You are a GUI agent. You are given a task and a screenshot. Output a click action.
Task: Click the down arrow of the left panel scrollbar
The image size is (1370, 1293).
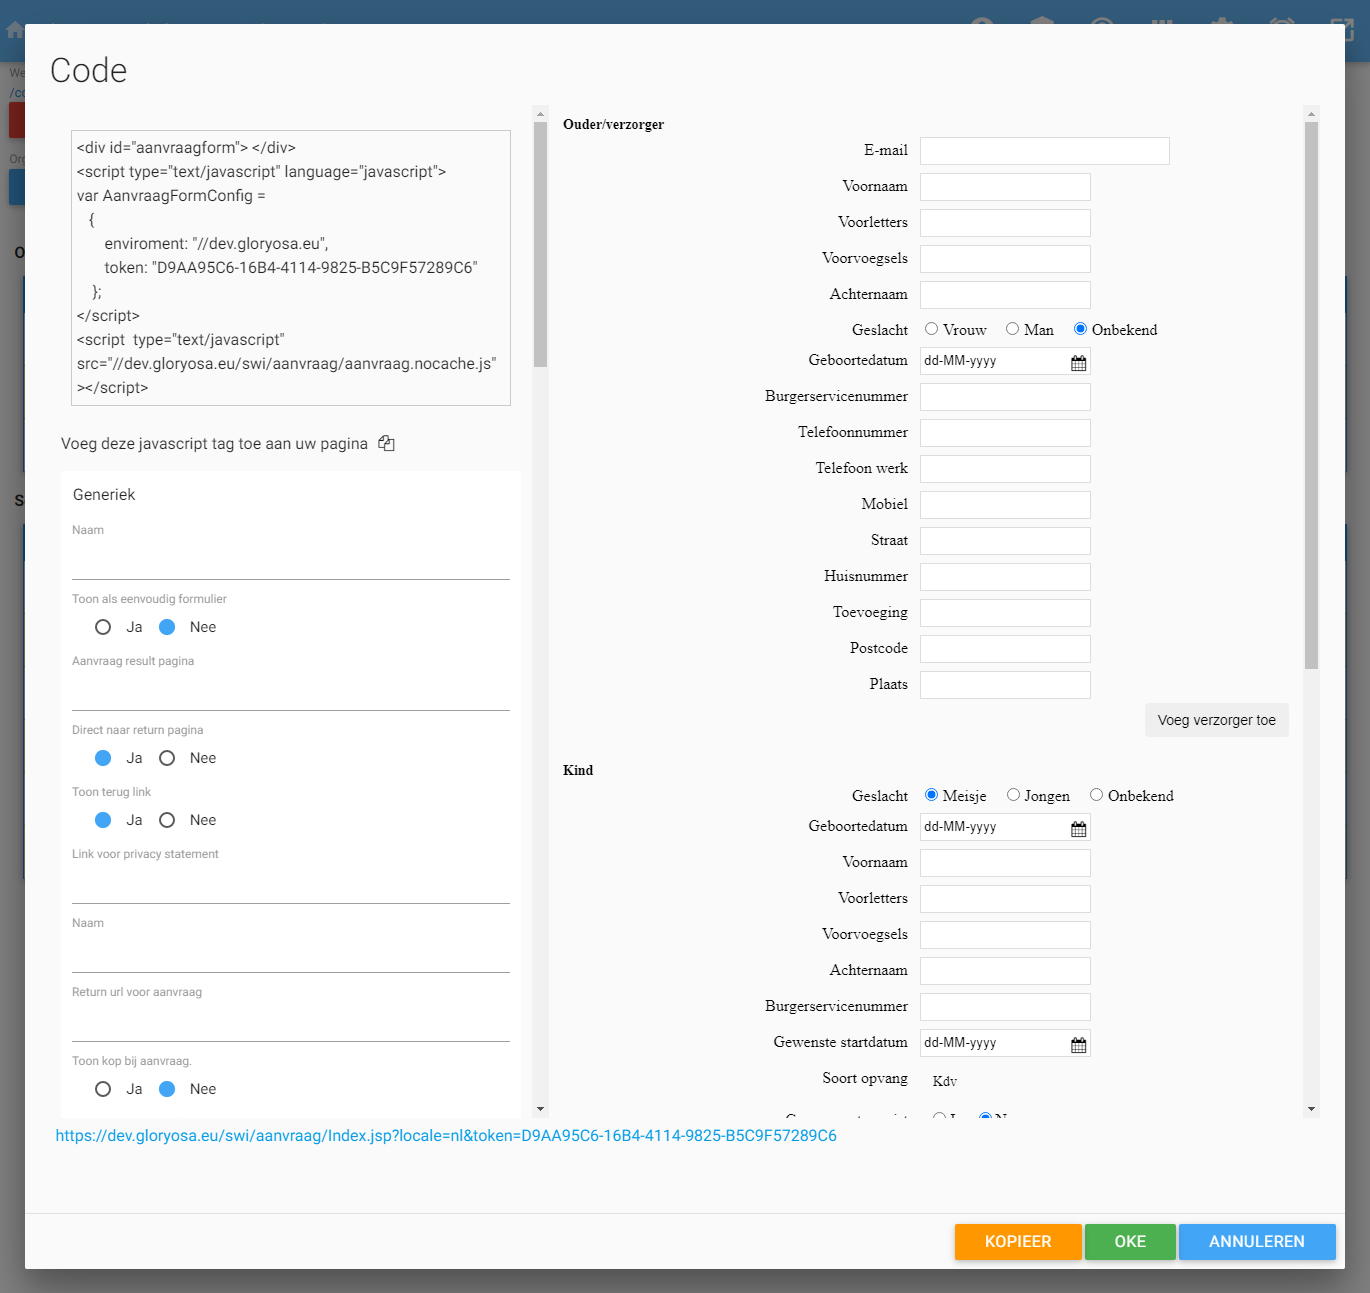pyautogui.click(x=540, y=1109)
